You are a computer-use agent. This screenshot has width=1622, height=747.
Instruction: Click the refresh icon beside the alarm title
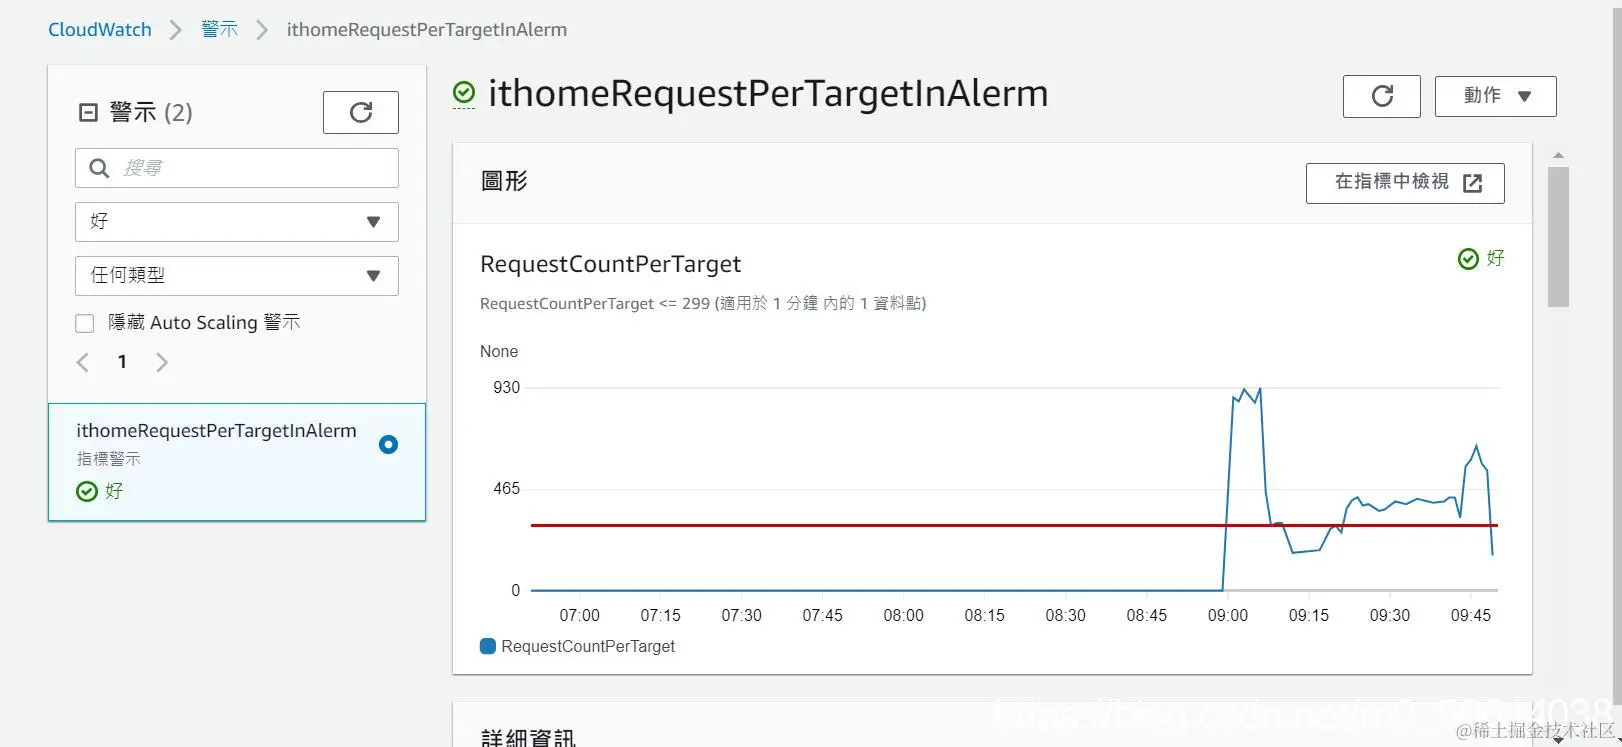(x=1381, y=96)
